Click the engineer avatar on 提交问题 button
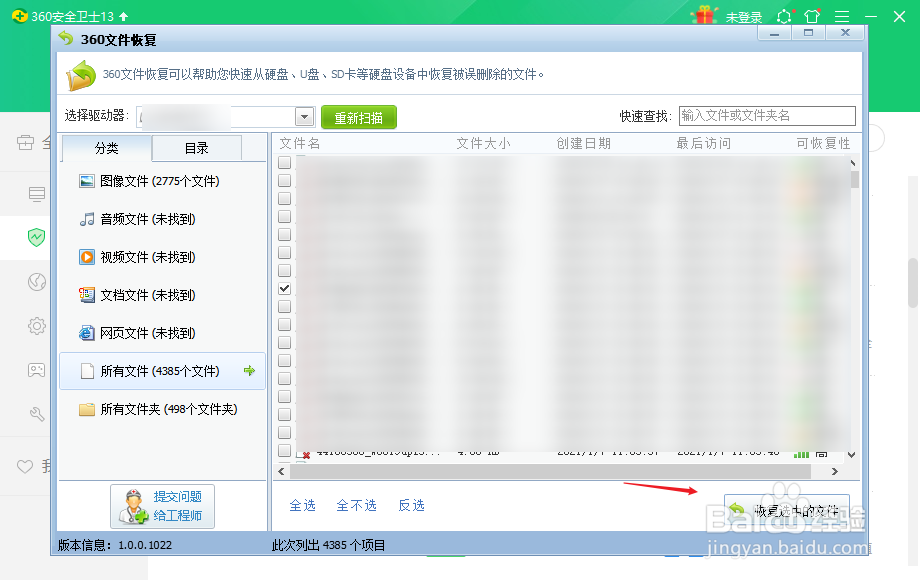Image resolution: width=920 pixels, height=580 pixels. point(132,506)
